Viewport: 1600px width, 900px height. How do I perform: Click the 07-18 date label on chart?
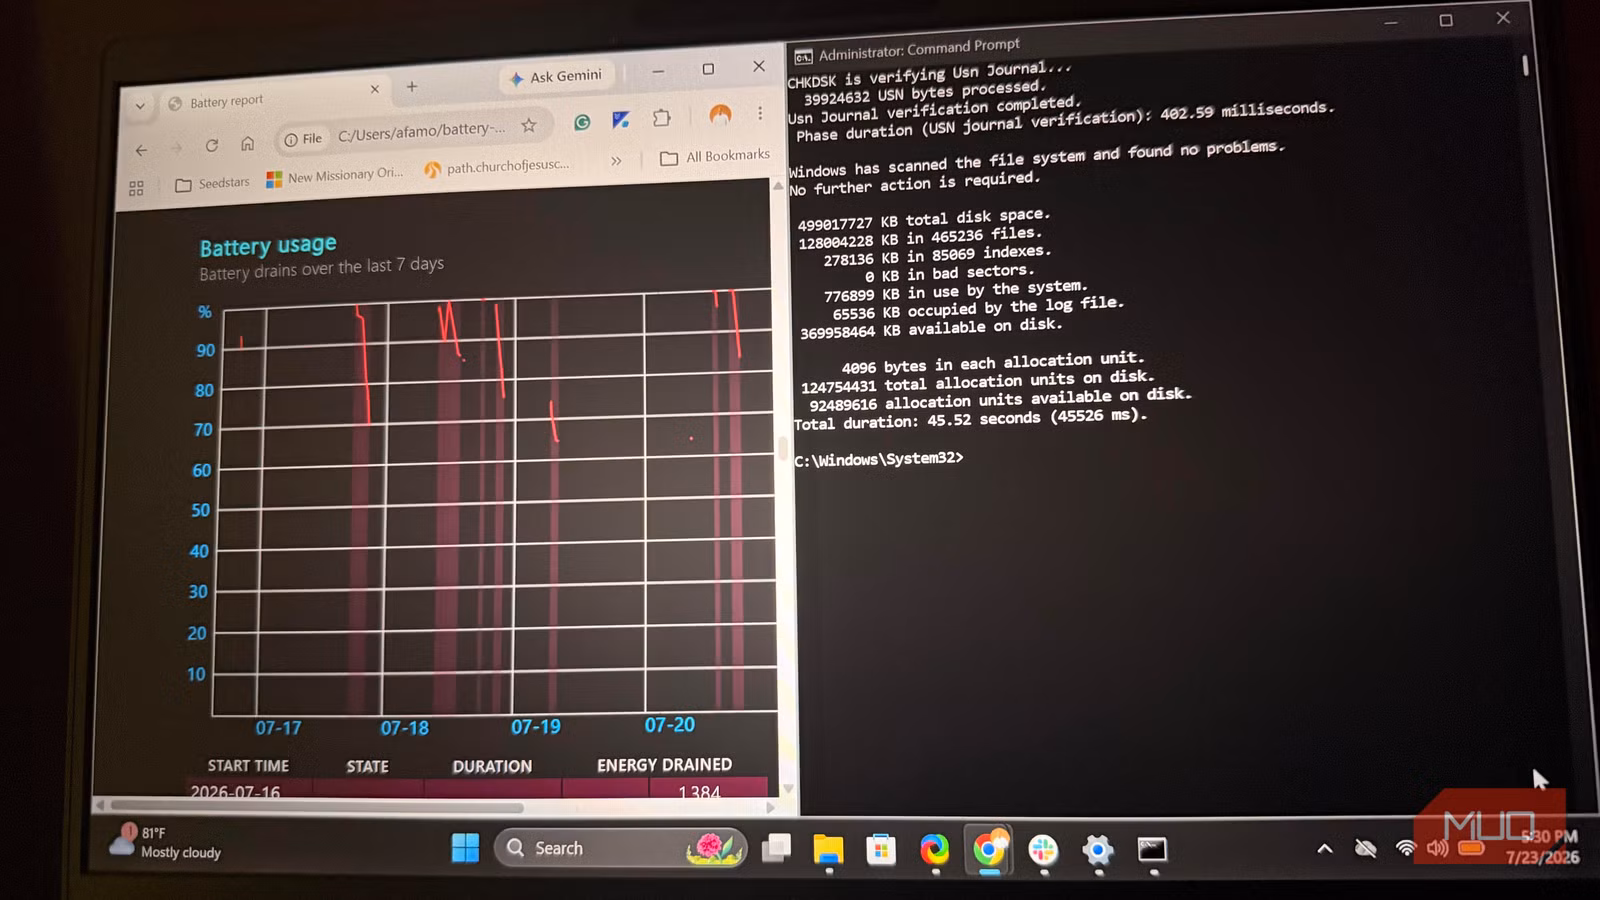[404, 728]
